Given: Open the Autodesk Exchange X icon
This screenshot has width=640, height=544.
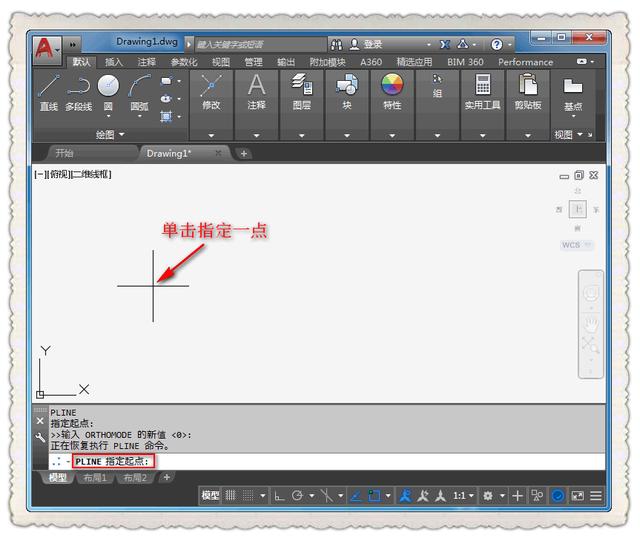Looking at the screenshot, I should click(445, 44).
